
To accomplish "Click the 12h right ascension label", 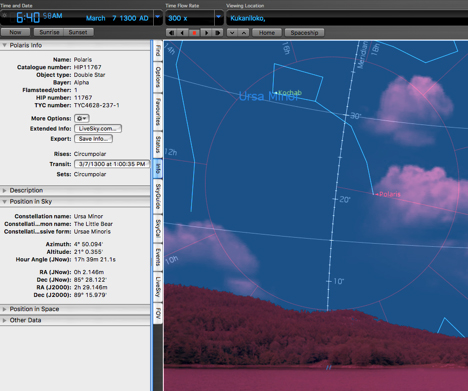I will (x=171, y=152).
